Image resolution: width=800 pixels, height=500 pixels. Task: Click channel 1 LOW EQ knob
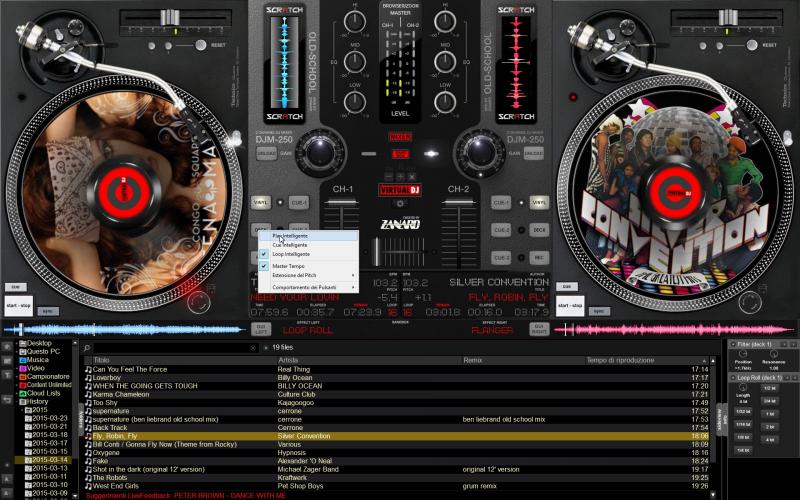point(355,102)
